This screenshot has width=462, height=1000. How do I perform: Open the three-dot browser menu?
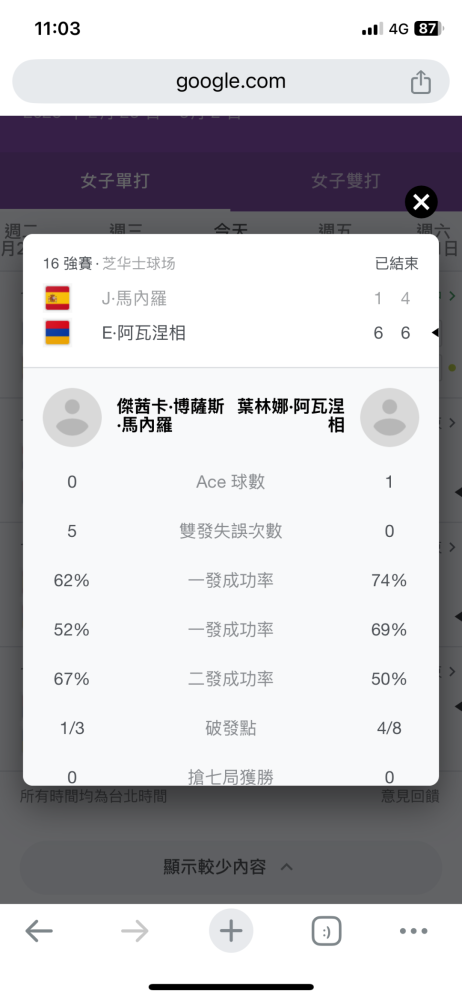[414, 931]
